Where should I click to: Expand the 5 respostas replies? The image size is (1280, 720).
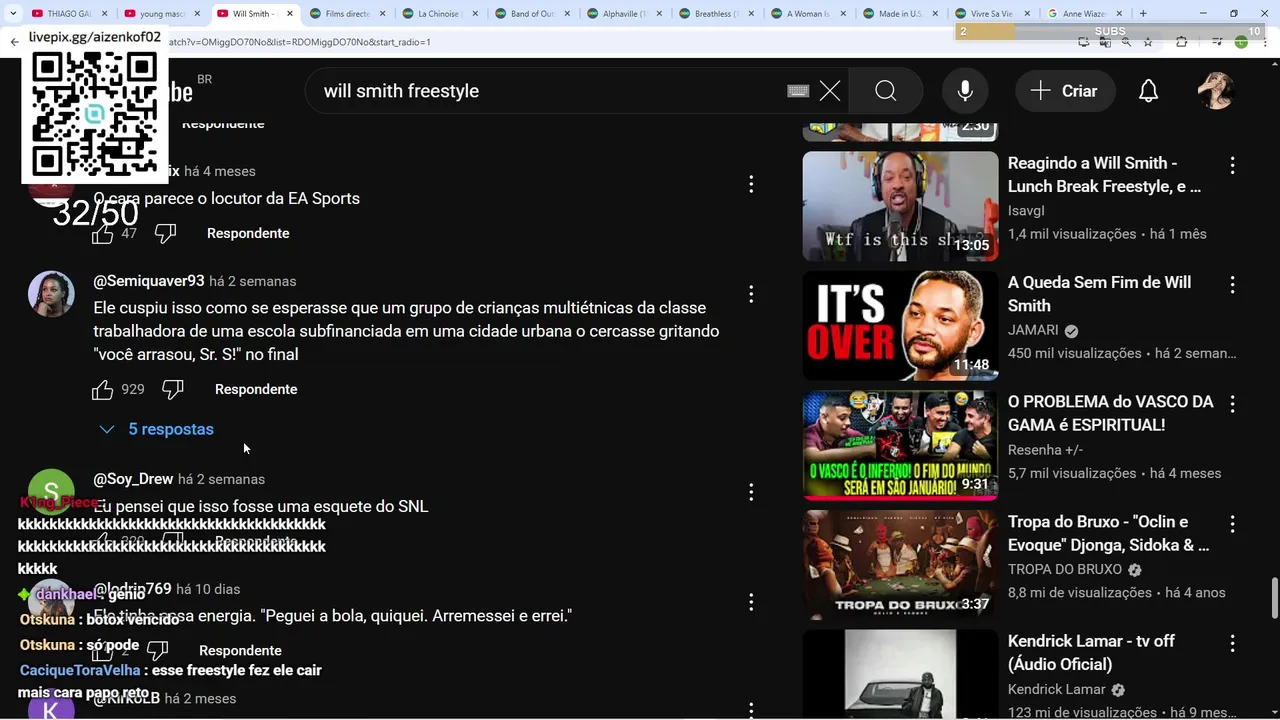(157, 430)
